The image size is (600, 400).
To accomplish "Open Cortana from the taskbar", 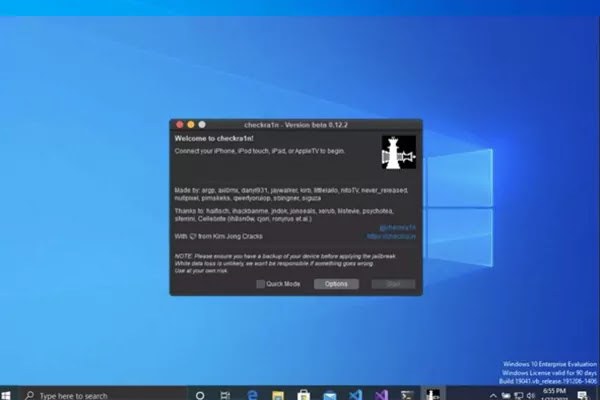I will pyautogui.click(x=200, y=395).
